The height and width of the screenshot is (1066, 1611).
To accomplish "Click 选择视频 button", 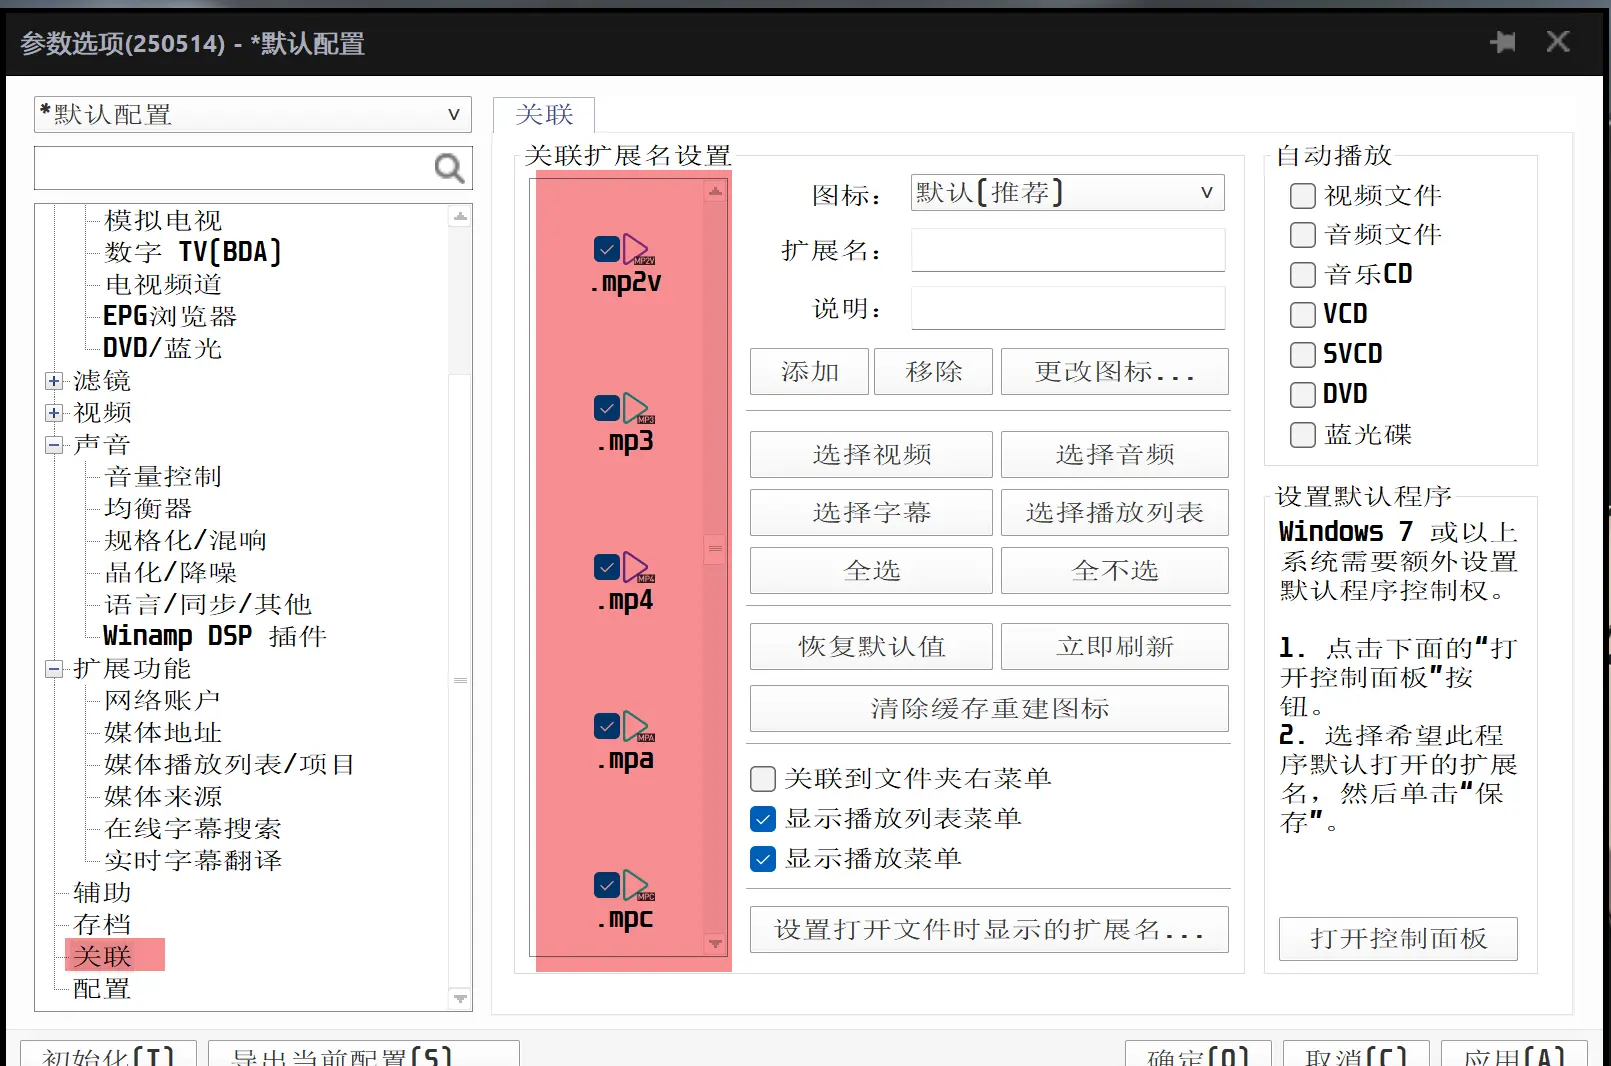I will 871,455.
